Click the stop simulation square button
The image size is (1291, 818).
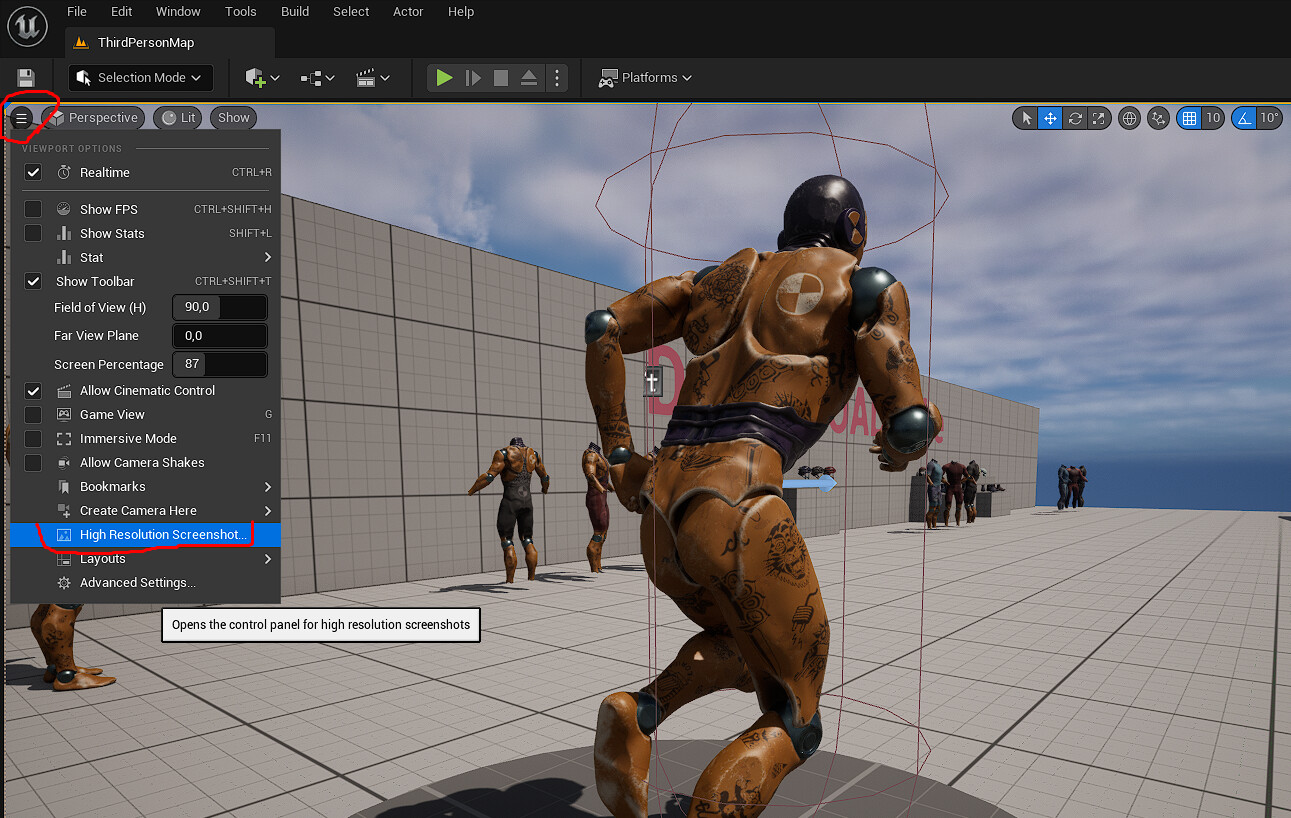point(501,78)
